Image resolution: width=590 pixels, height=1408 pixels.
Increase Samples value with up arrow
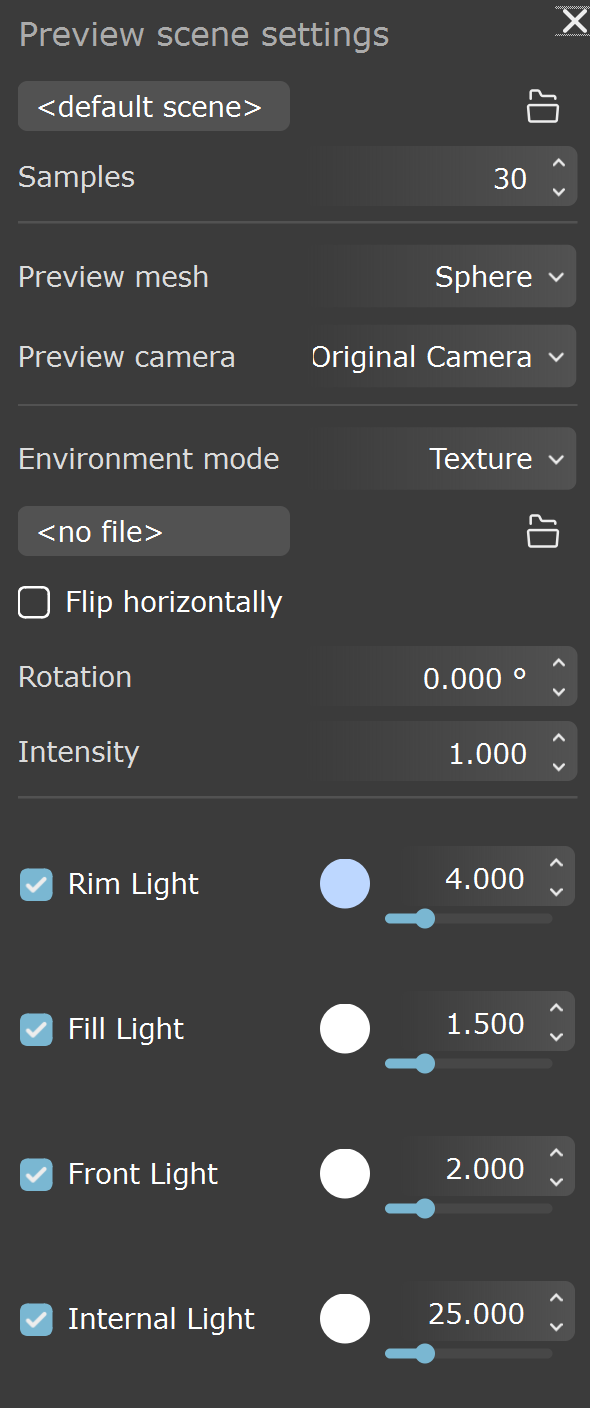tap(559, 163)
